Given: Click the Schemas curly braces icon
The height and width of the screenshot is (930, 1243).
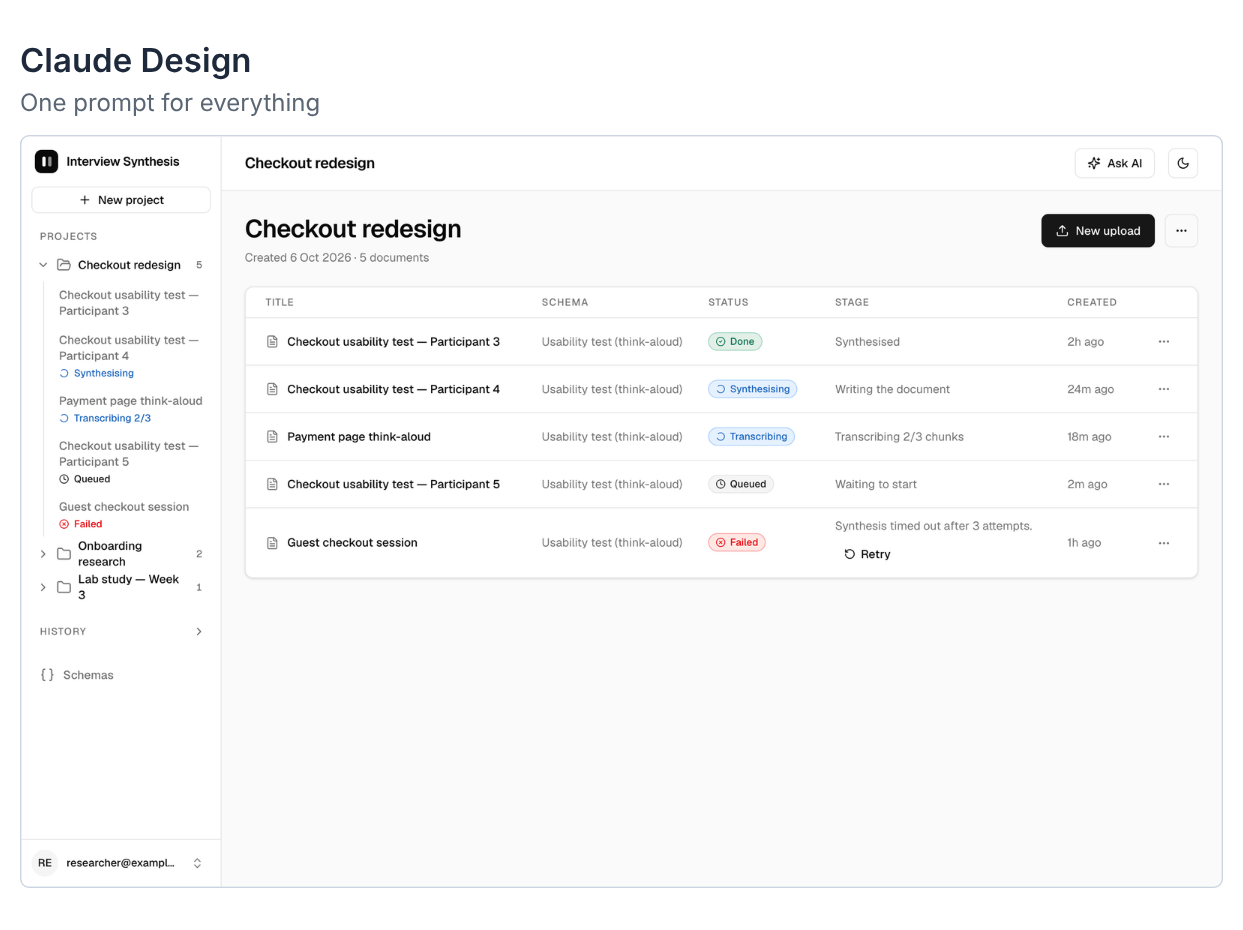Looking at the screenshot, I should (47, 675).
